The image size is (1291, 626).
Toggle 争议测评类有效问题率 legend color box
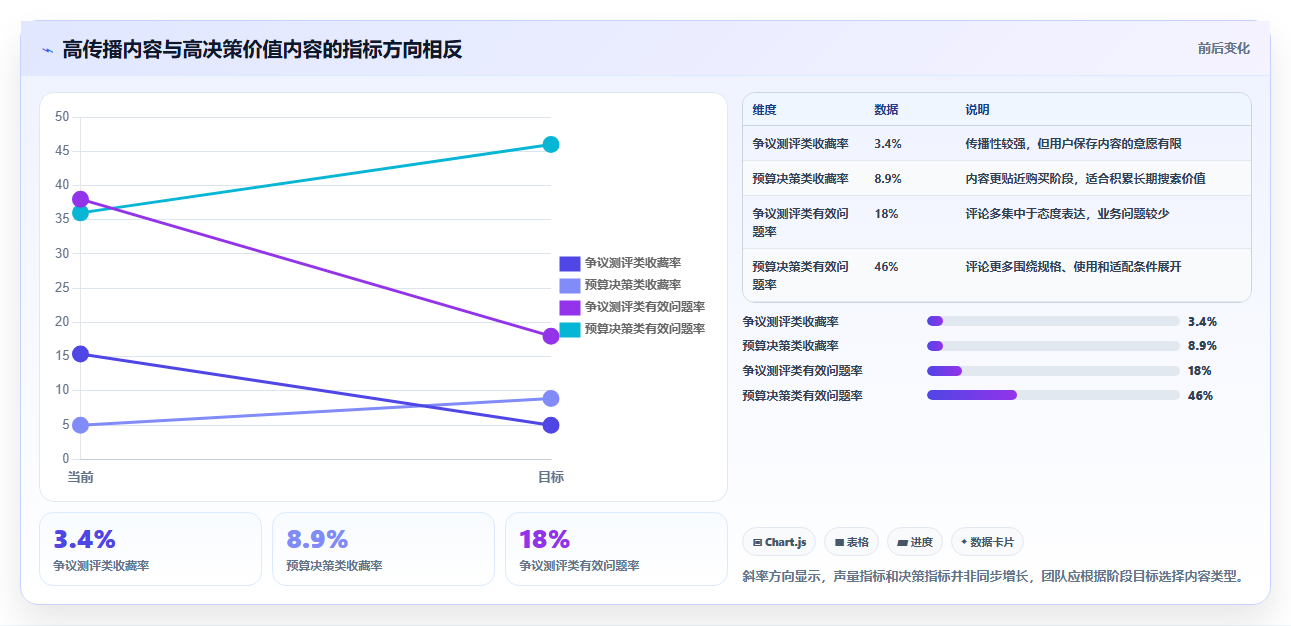pos(569,307)
